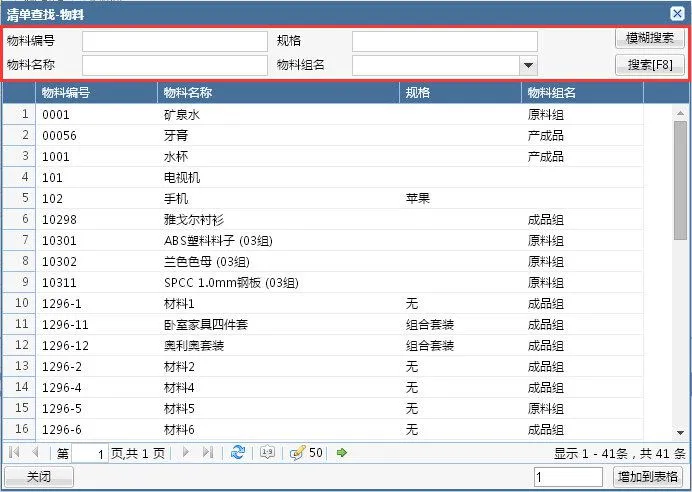Close the 清单查找-物料 dialog
This screenshot has height=492, width=692.
677,14
